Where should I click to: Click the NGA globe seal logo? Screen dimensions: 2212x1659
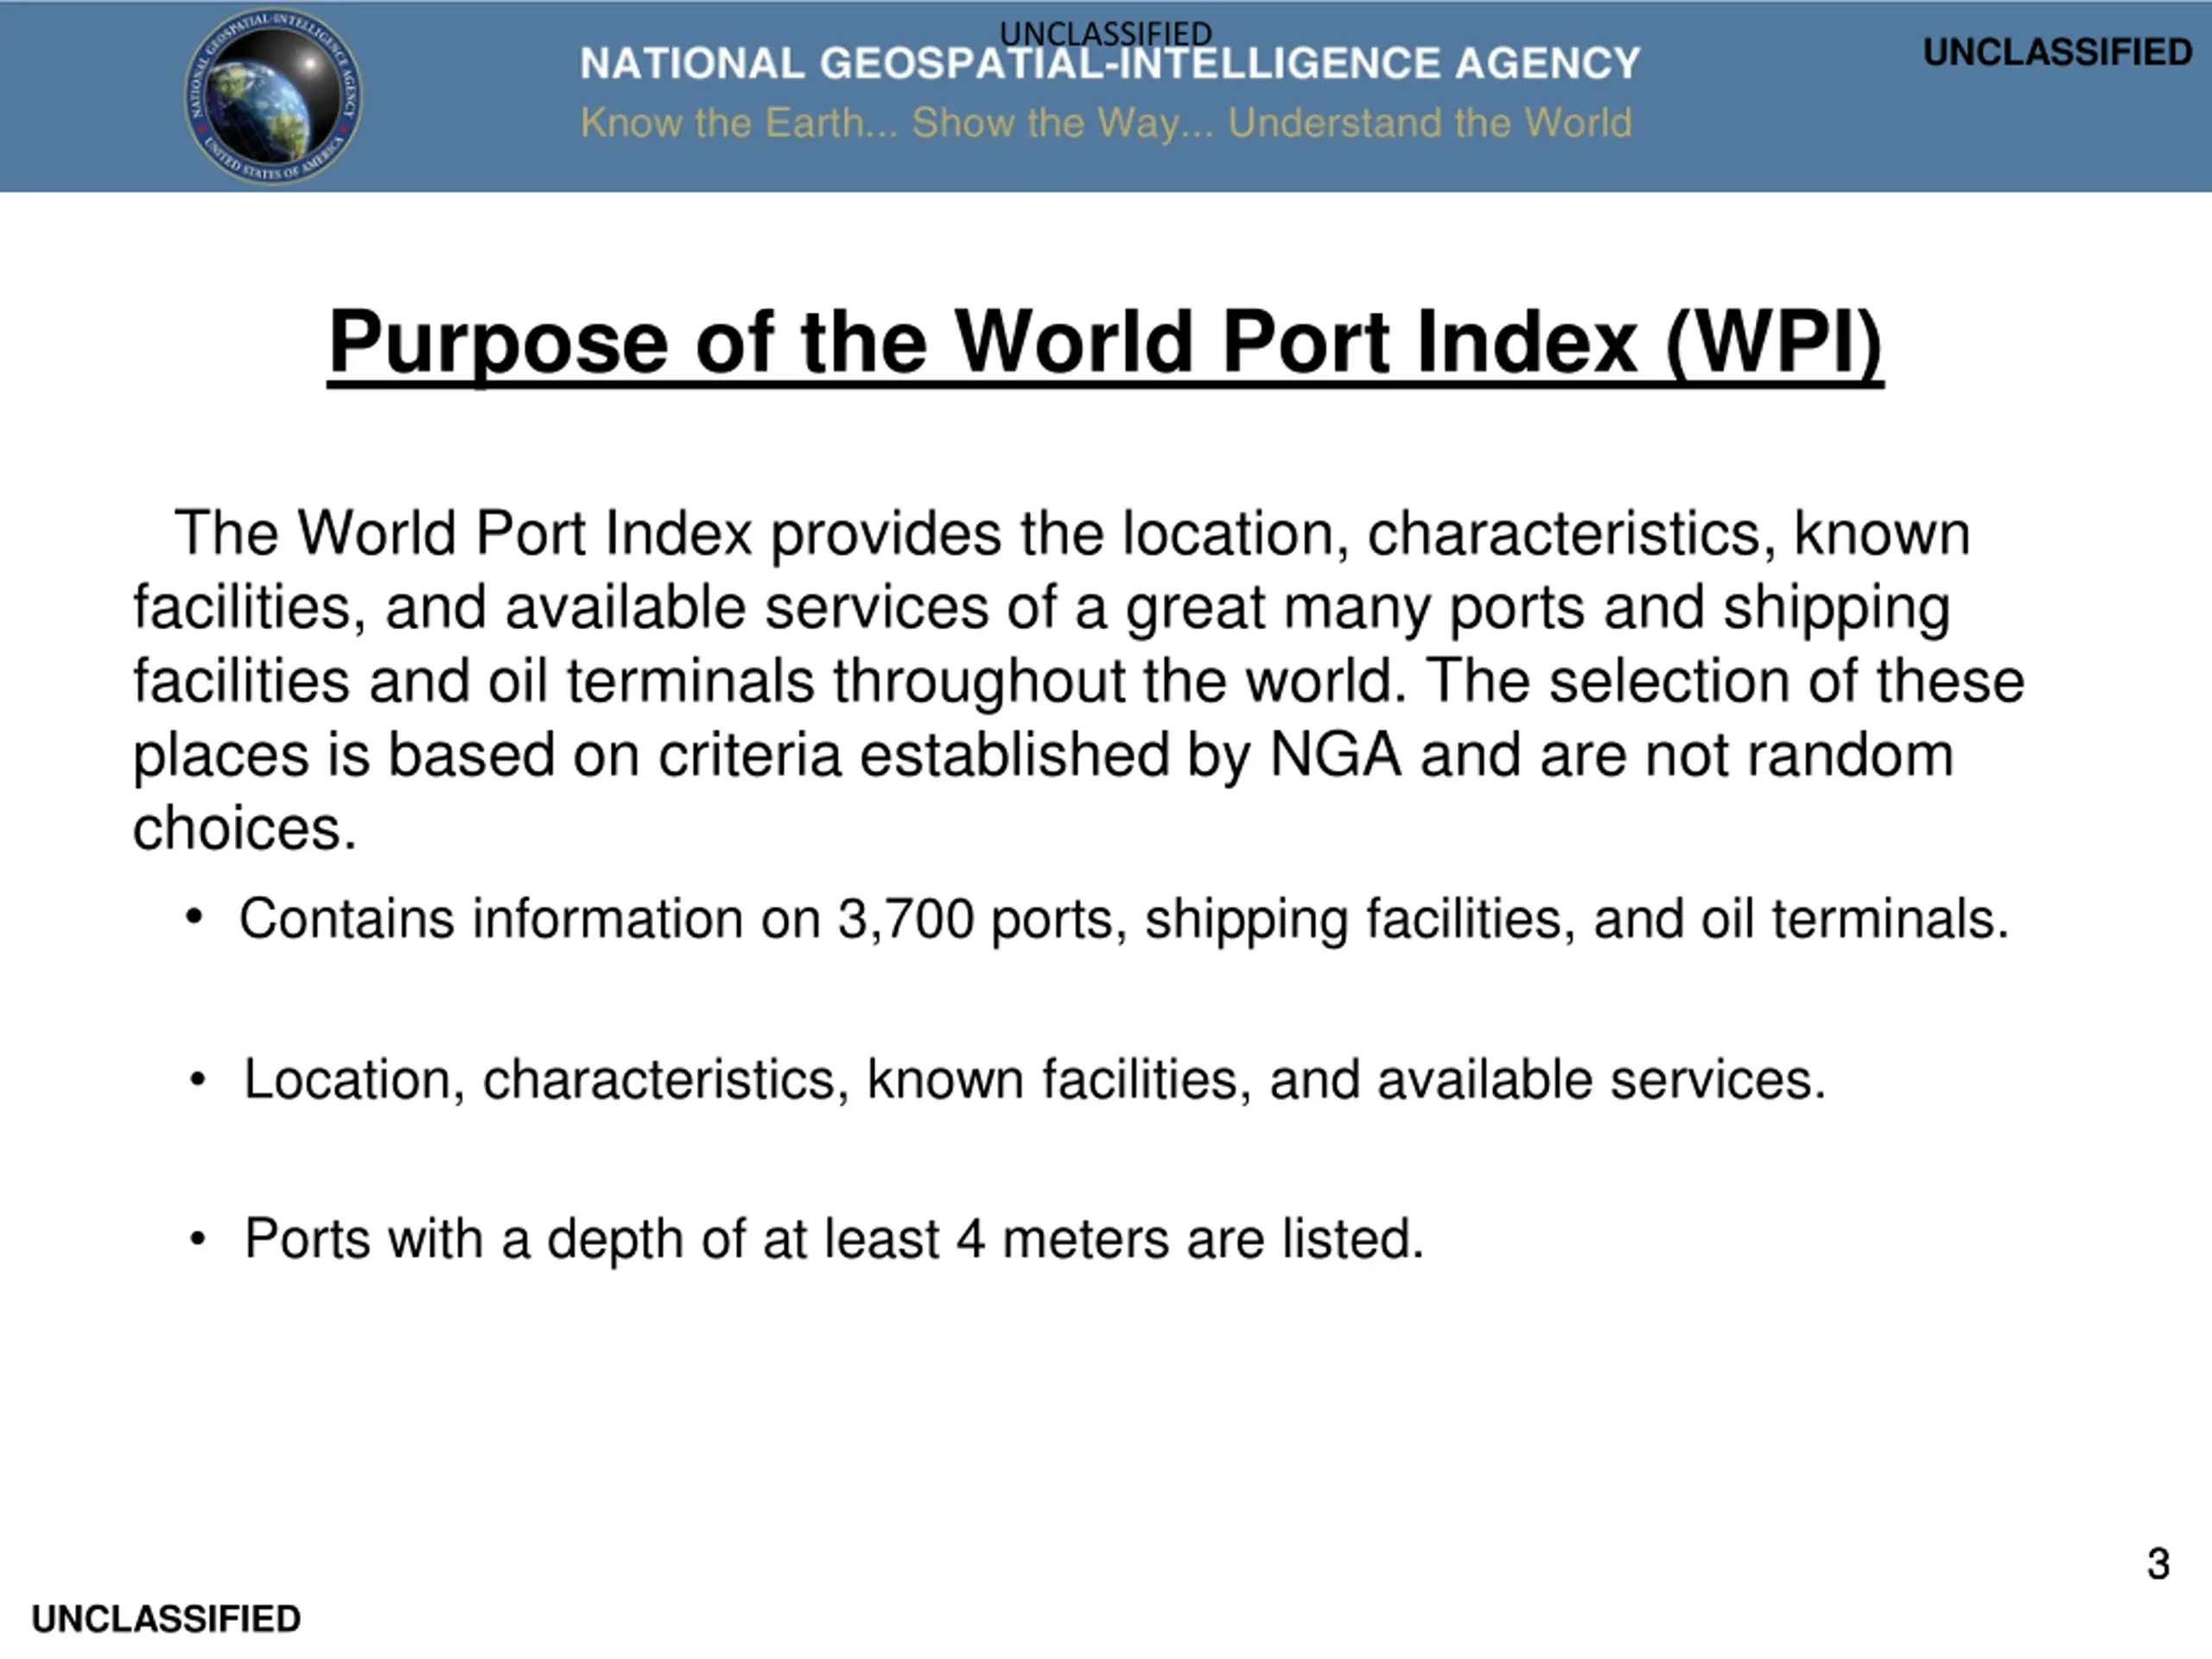(x=273, y=96)
